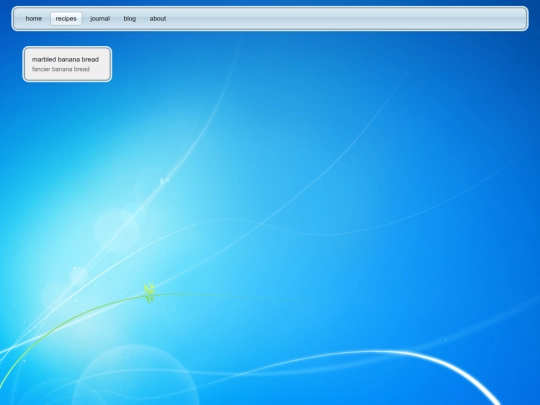Choose fancier banana bread from submenu

point(61,69)
